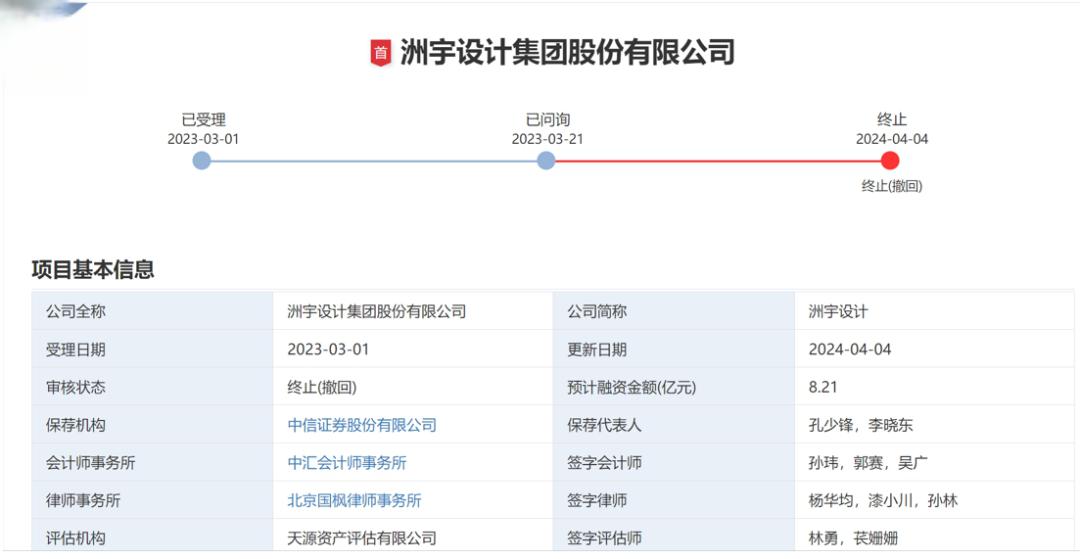Click the 公司全称 label cell
Viewport: 1080px width, 559px height.
pyautogui.click(x=152, y=311)
